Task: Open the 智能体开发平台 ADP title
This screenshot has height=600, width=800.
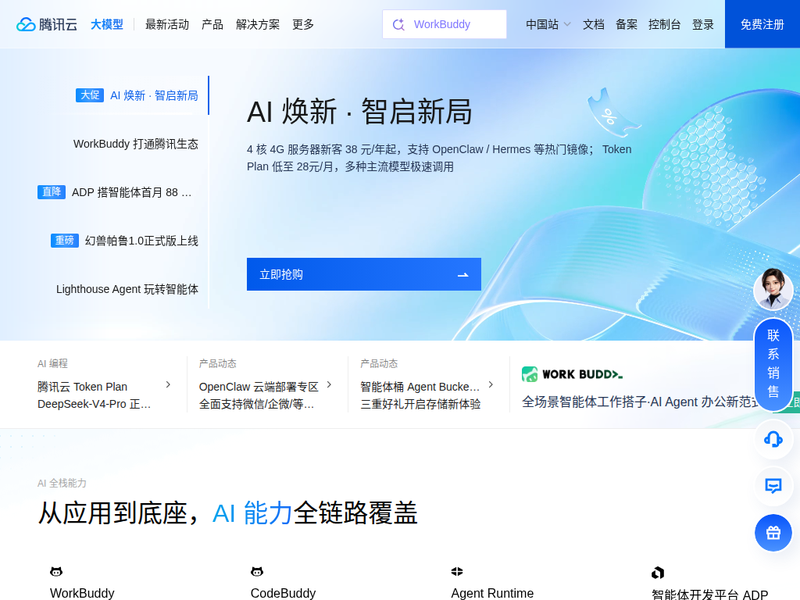Action: coord(710,594)
